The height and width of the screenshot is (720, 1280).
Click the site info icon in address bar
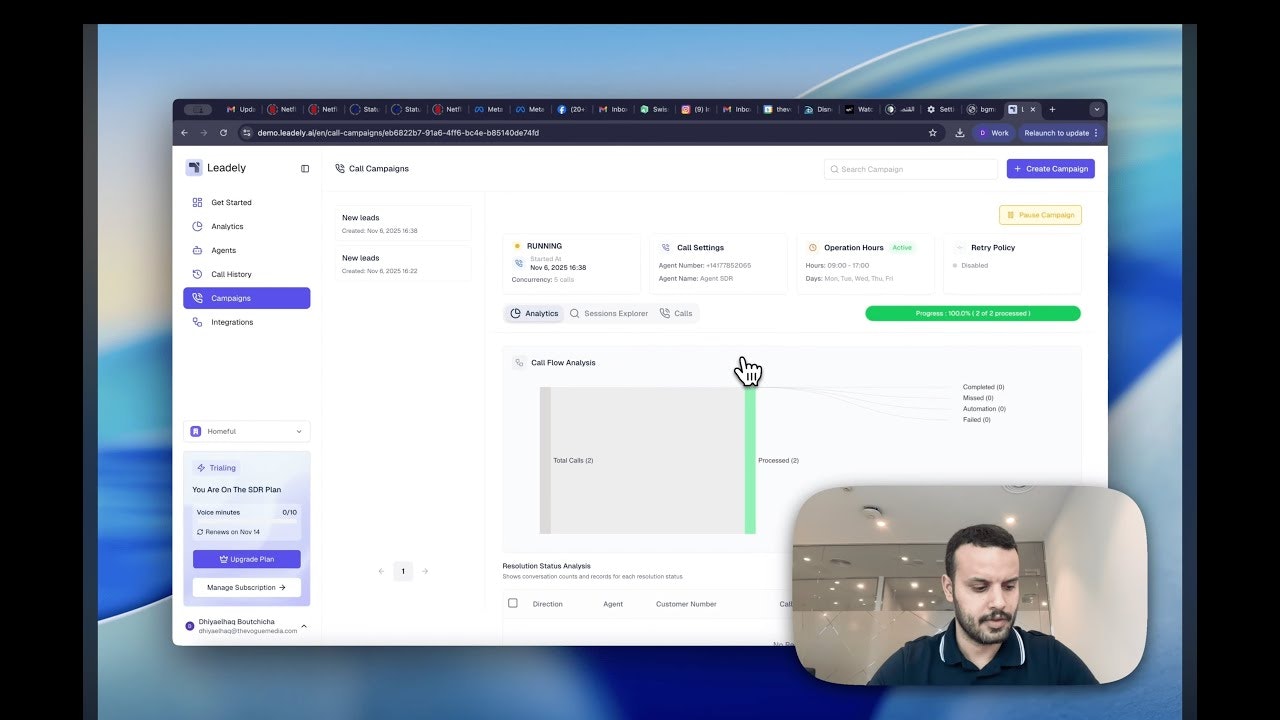coord(247,133)
